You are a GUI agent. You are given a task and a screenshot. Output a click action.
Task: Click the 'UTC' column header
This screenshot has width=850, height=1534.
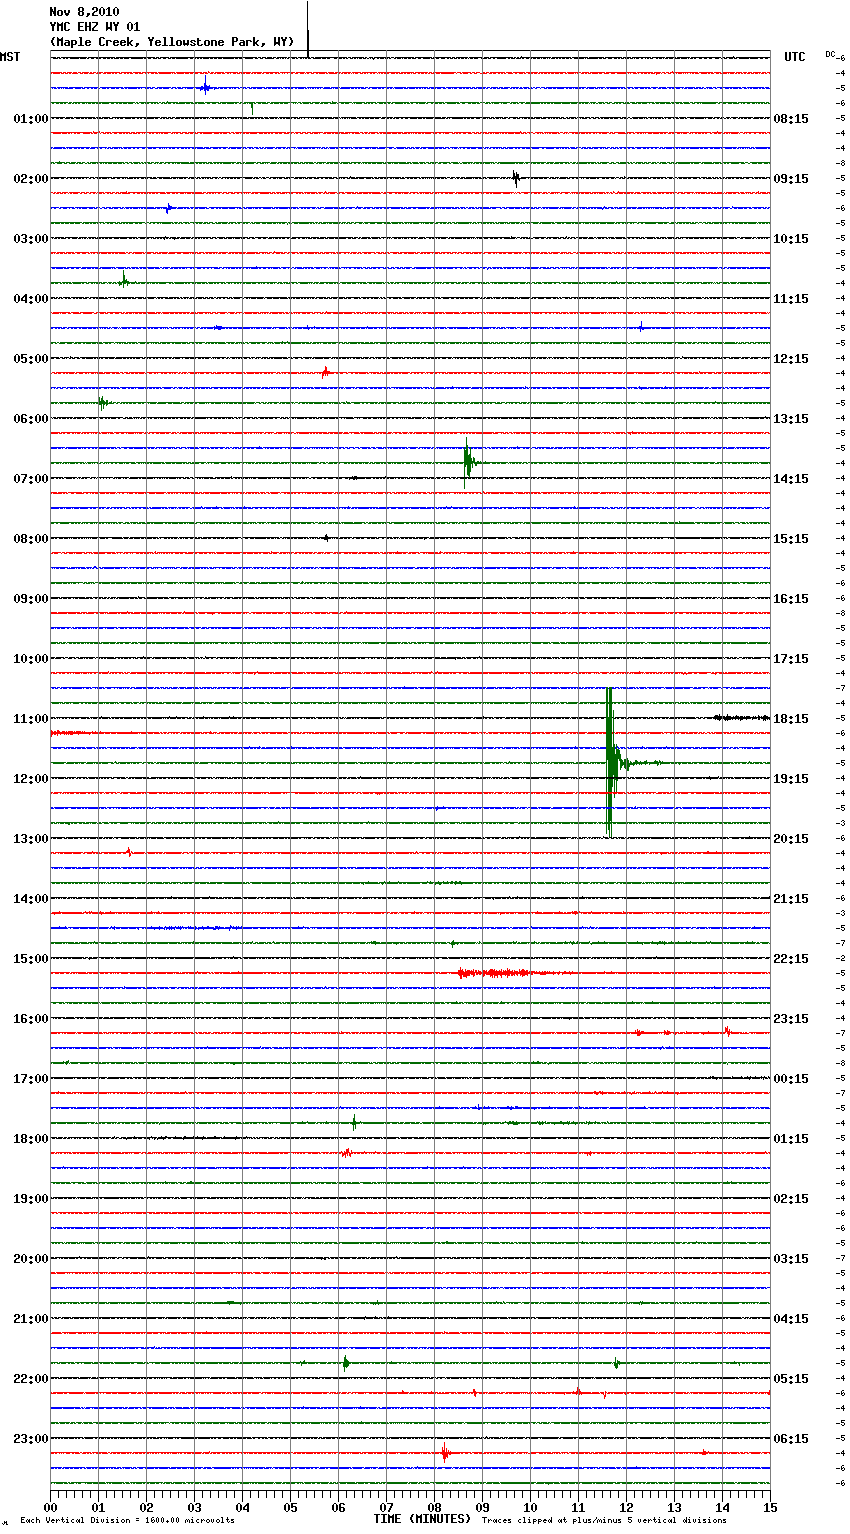(795, 57)
